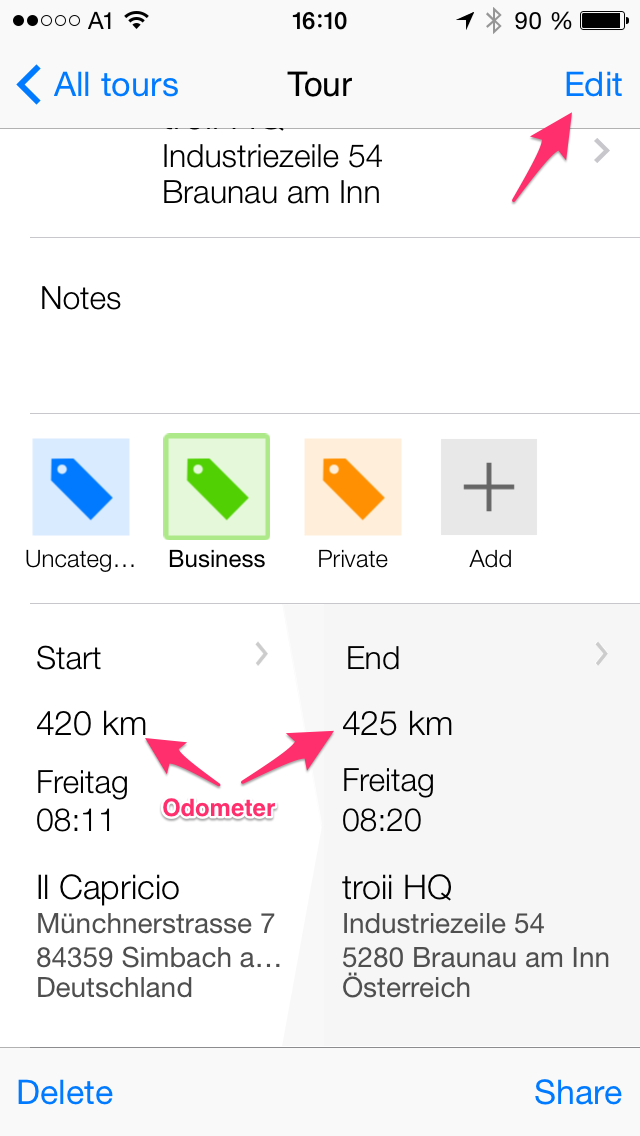
Task: Share the tour
Action: tap(578, 1092)
